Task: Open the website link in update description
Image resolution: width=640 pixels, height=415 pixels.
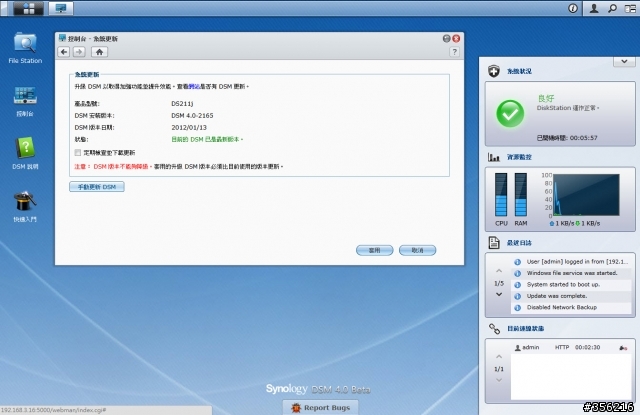Action: tap(194, 87)
